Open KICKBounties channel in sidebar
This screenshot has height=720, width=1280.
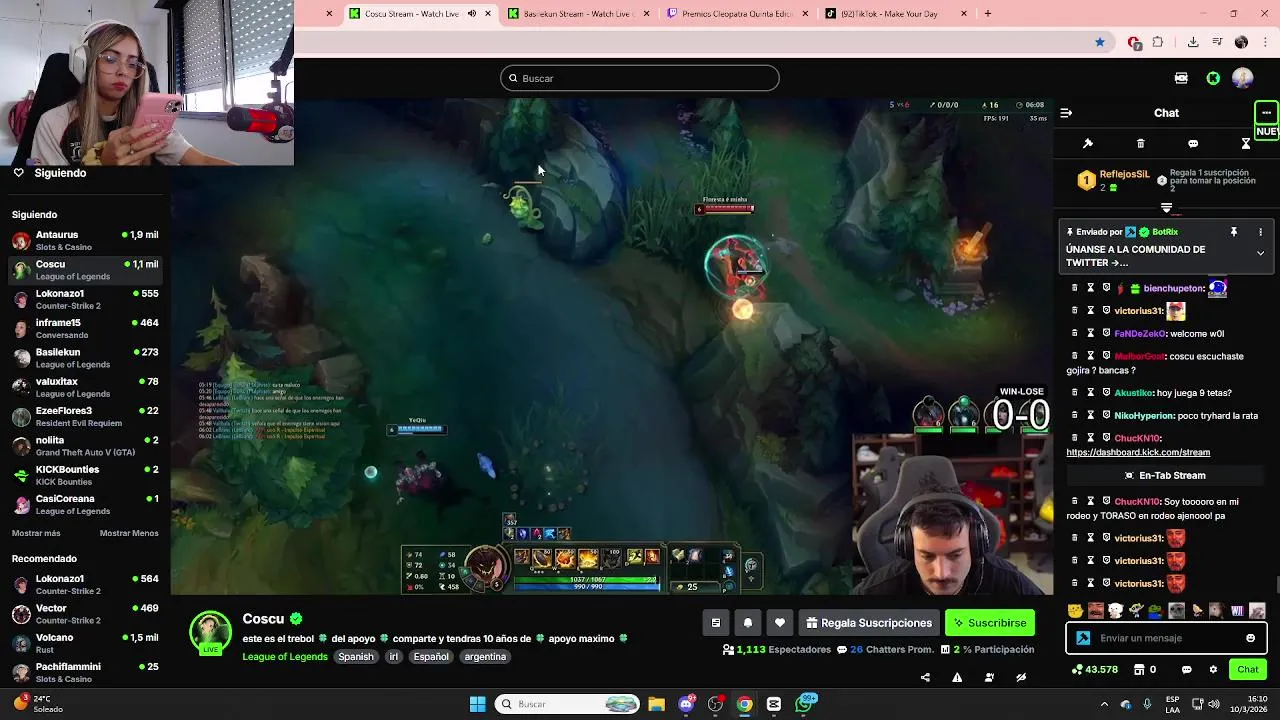[85, 476]
